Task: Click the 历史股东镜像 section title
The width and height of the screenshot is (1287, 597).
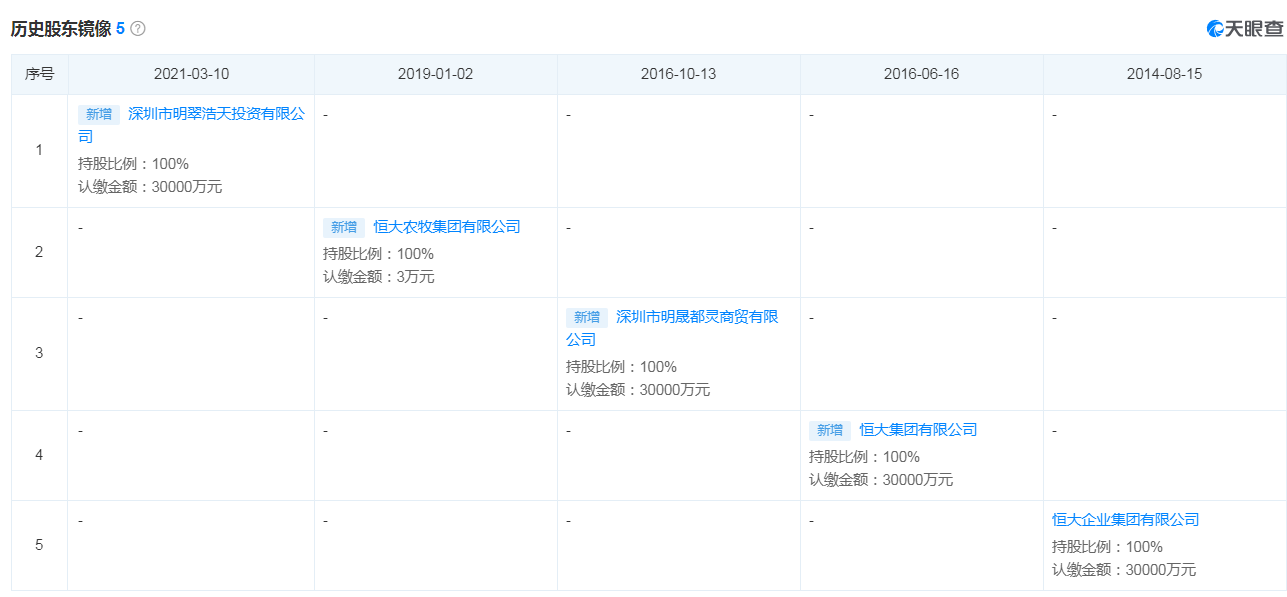Action: pos(61,29)
